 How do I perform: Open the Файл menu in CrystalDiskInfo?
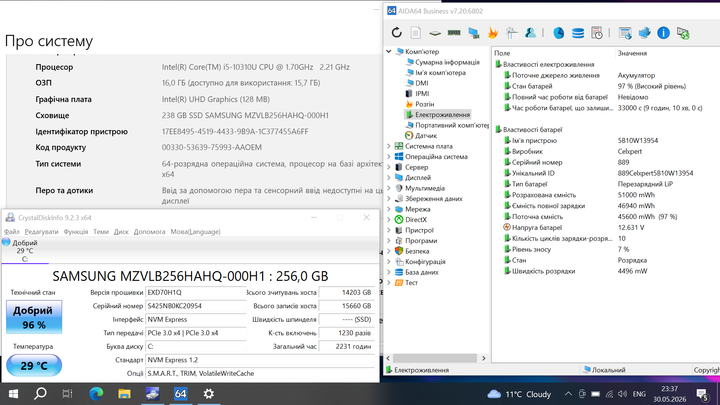[x=11, y=231]
